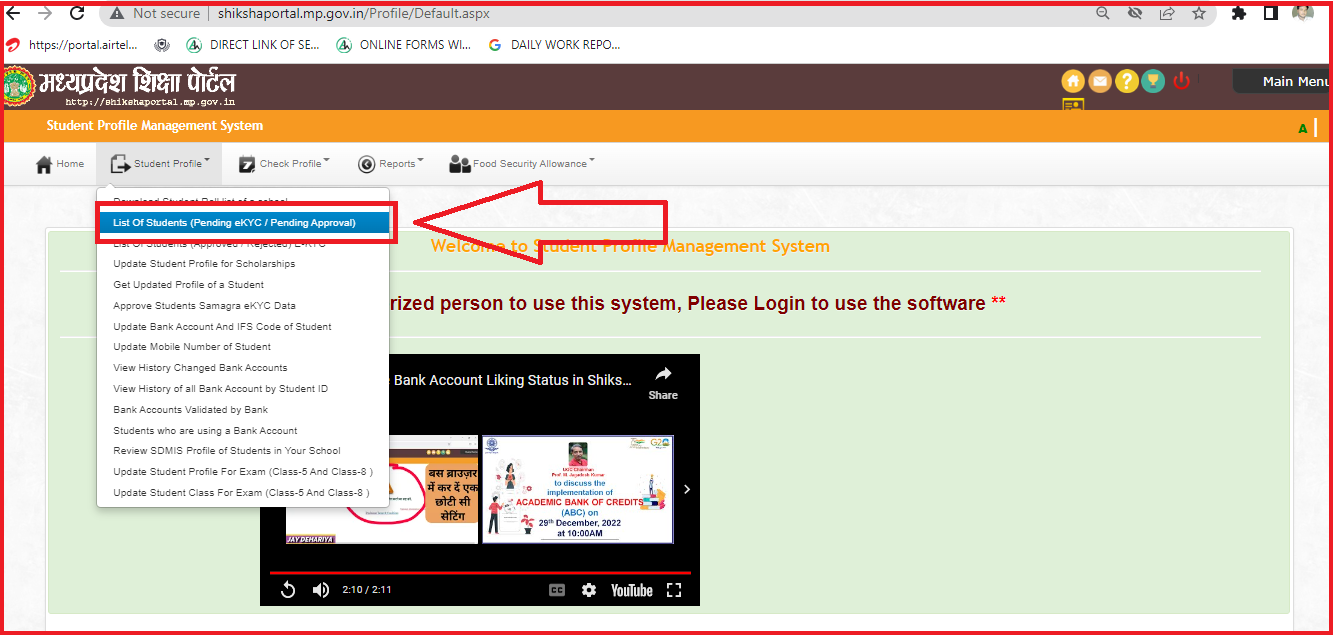Mute the video volume speaker
1333x635 pixels.
(321, 590)
